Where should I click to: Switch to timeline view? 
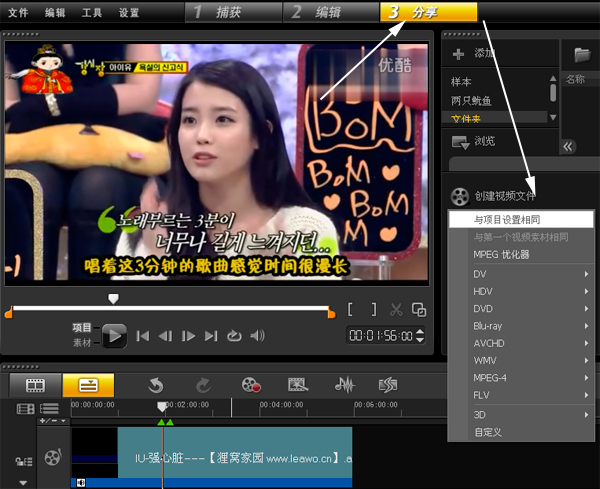[88, 385]
